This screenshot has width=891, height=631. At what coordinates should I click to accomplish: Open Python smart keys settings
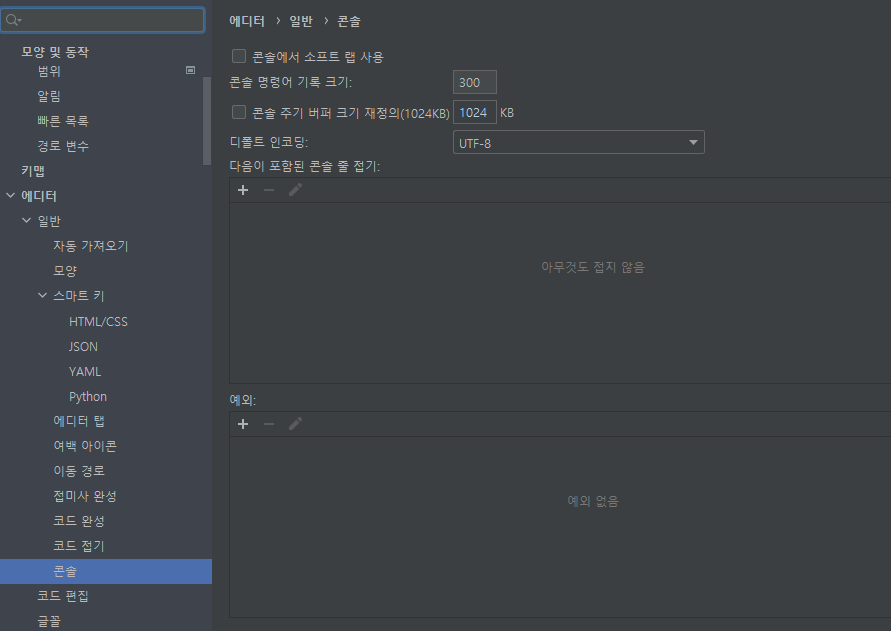coord(88,396)
